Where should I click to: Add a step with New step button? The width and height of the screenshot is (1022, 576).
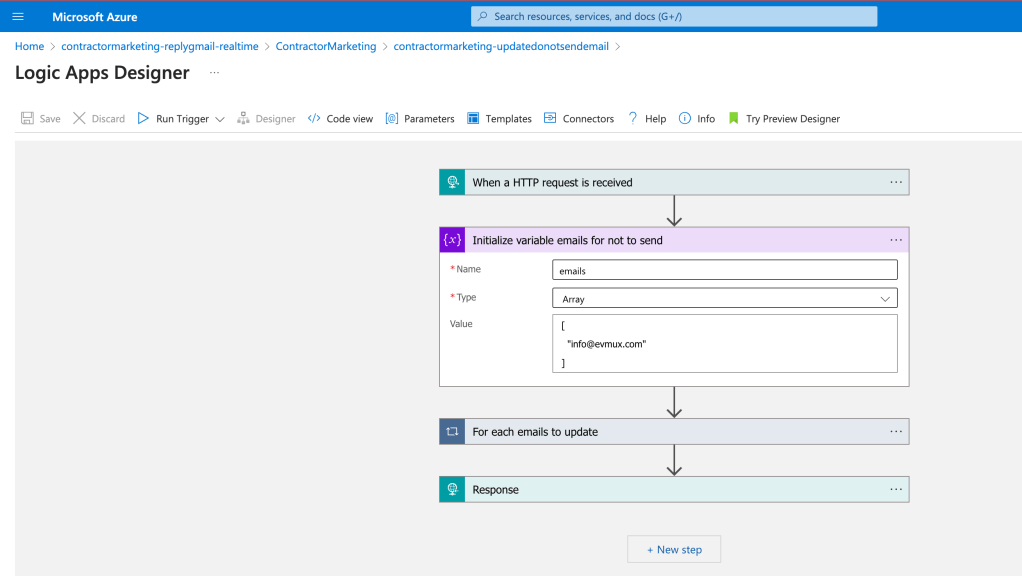pos(674,549)
